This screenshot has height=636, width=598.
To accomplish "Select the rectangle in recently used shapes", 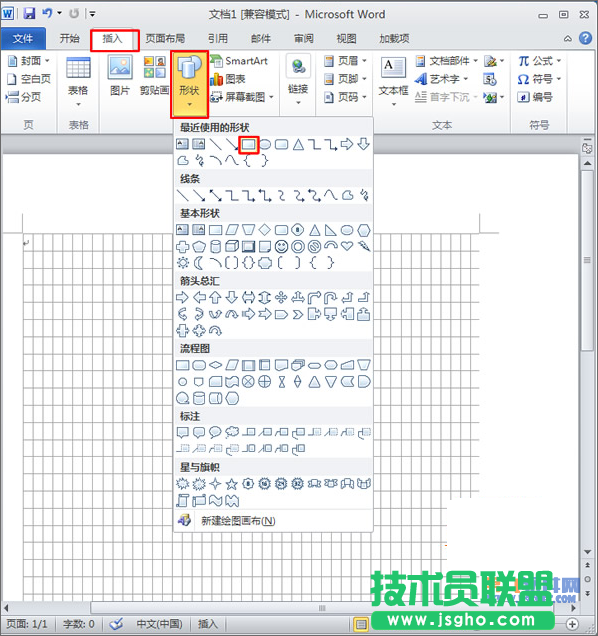I will [x=248, y=144].
